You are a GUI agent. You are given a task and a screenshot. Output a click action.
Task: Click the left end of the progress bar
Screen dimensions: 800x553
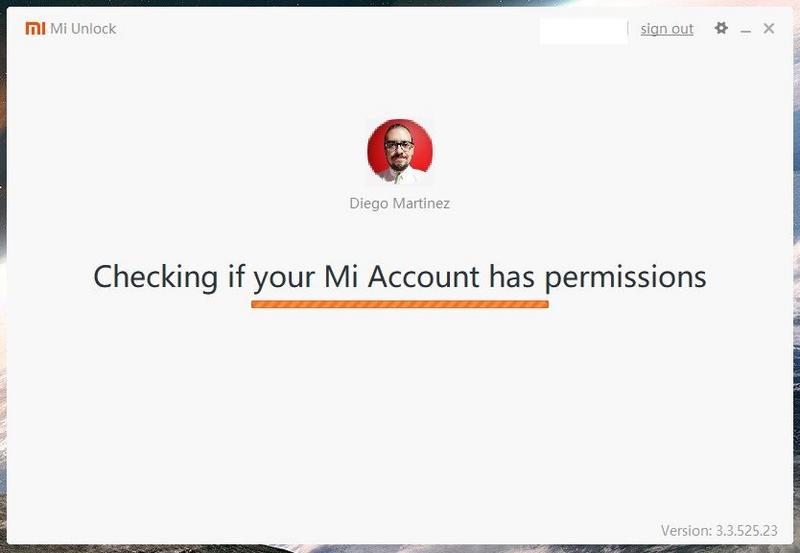pyautogui.click(x=255, y=305)
